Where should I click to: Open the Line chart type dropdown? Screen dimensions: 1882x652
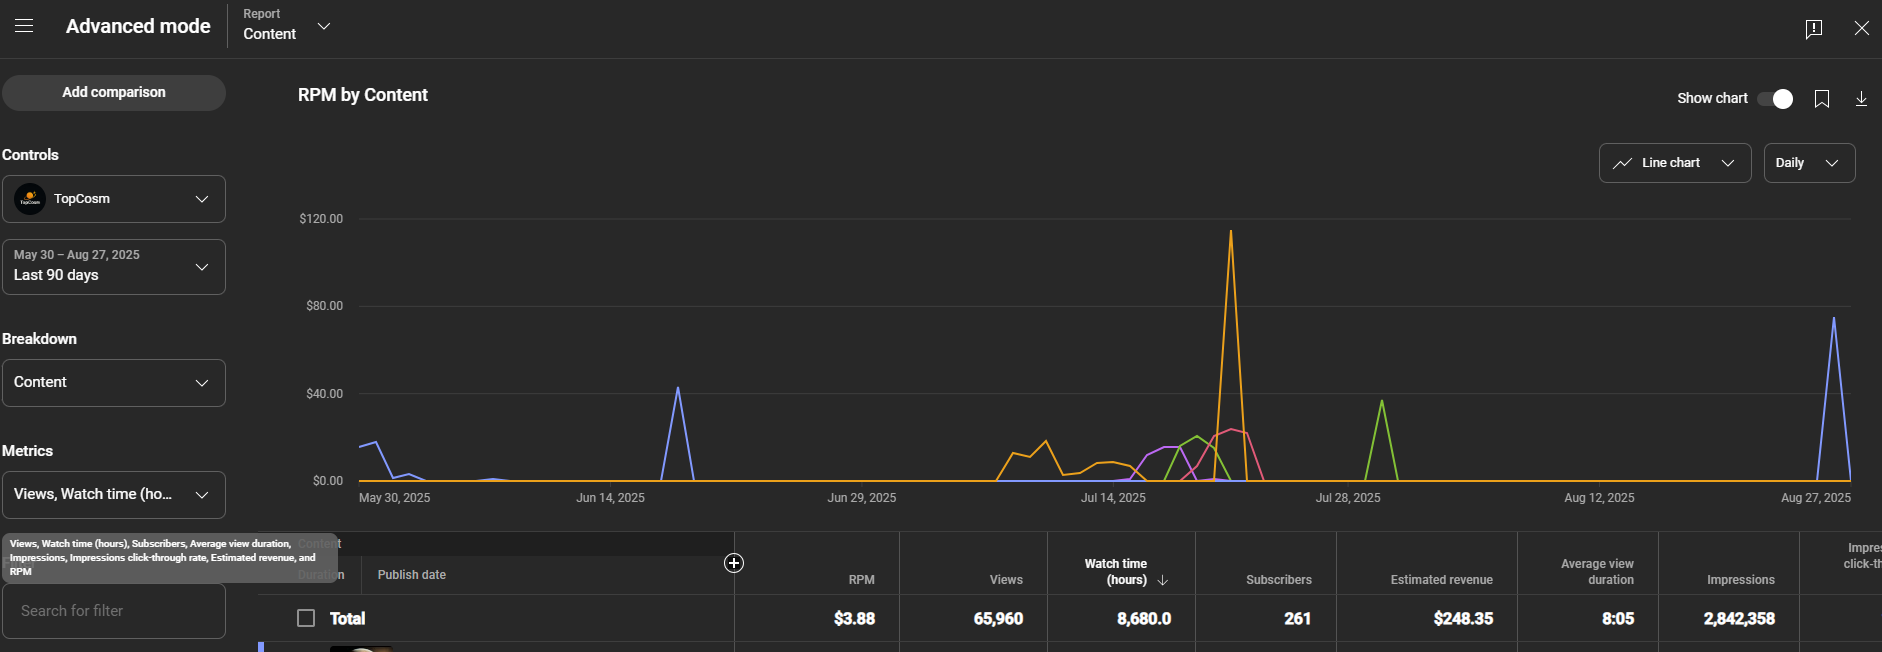coord(1675,163)
